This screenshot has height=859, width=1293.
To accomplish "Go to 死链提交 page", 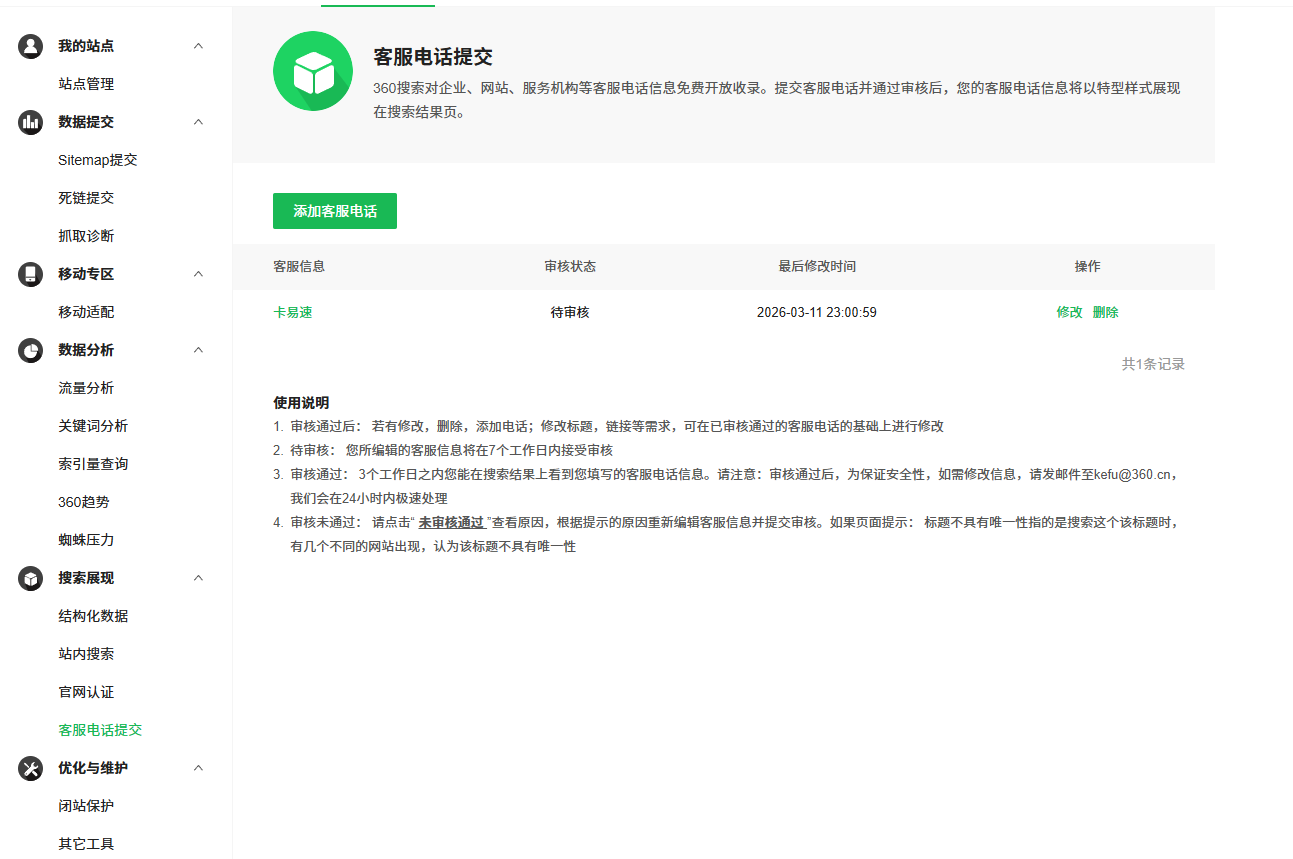I will click(x=86, y=198).
